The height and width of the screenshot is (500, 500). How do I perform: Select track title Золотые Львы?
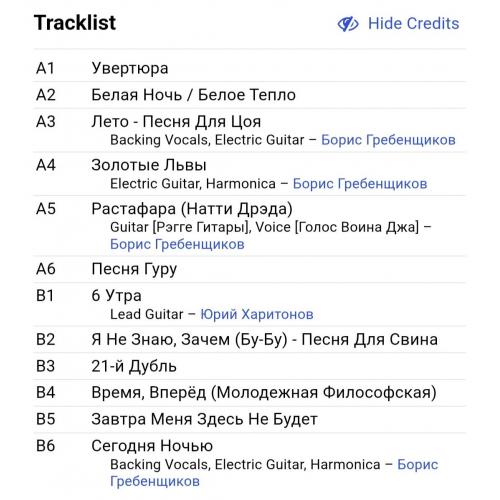[149, 165]
